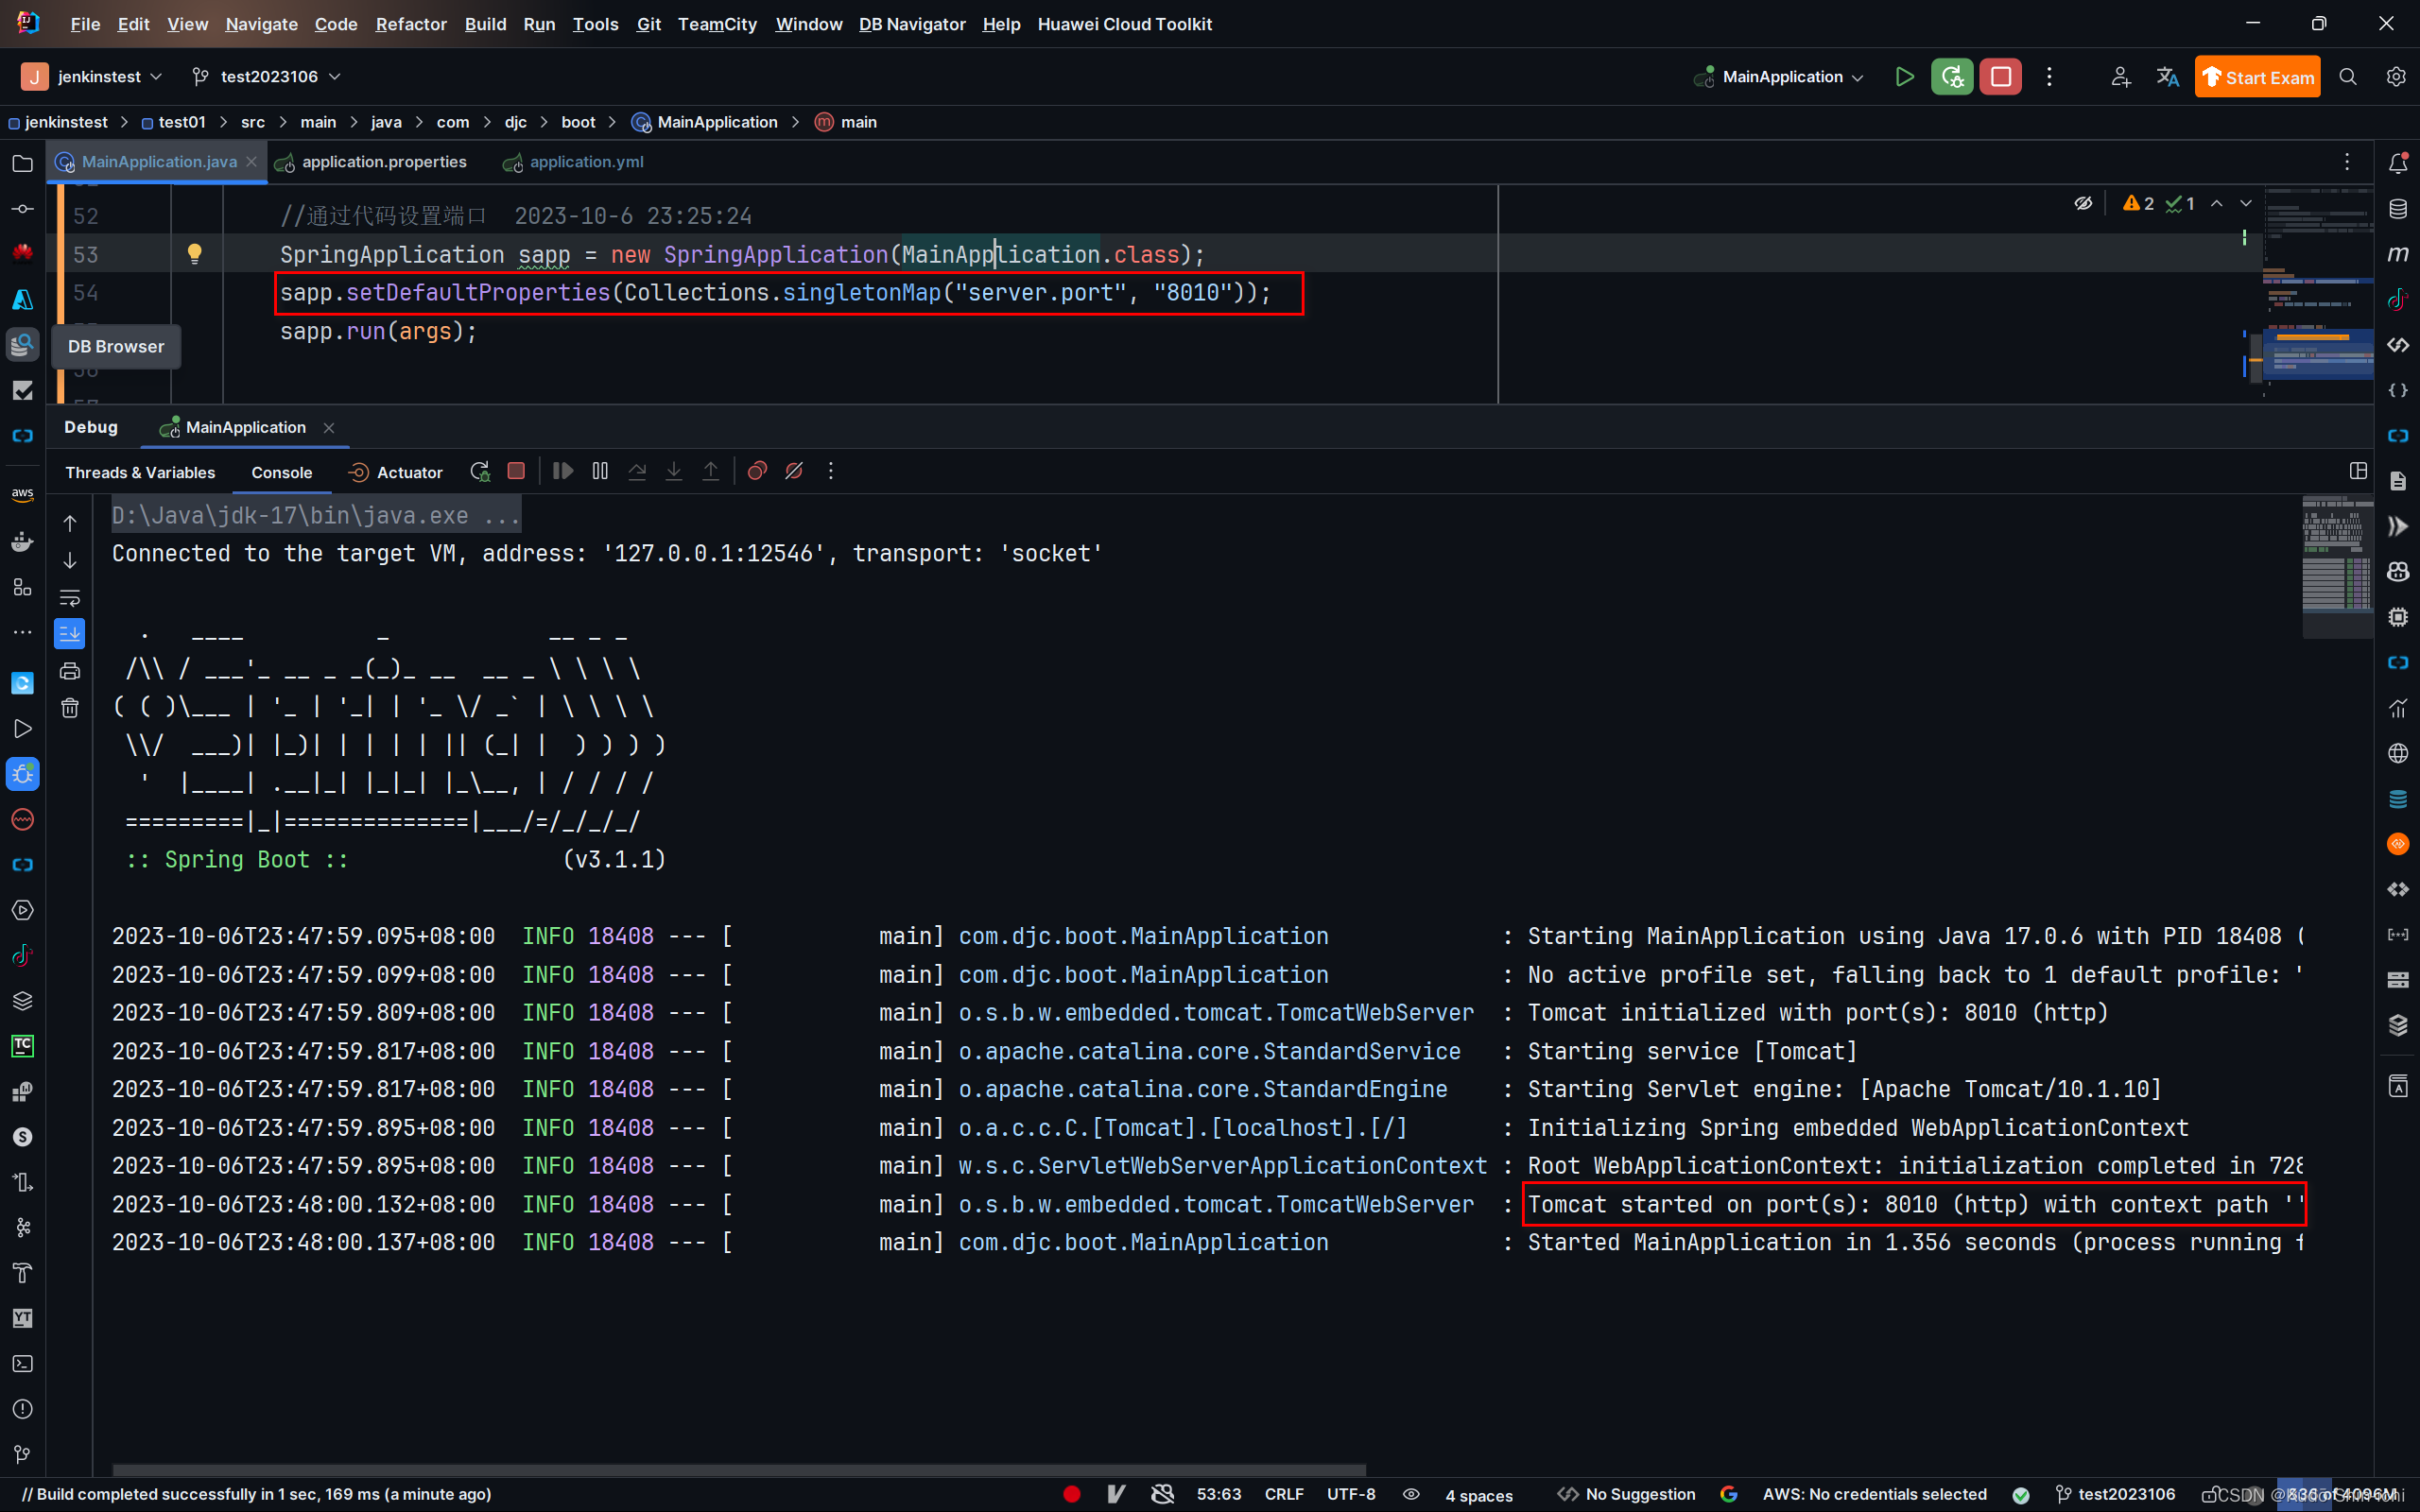
Task: Toggle Mute Breakpoints in debug toolbar
Action: [x=794, y=471]
